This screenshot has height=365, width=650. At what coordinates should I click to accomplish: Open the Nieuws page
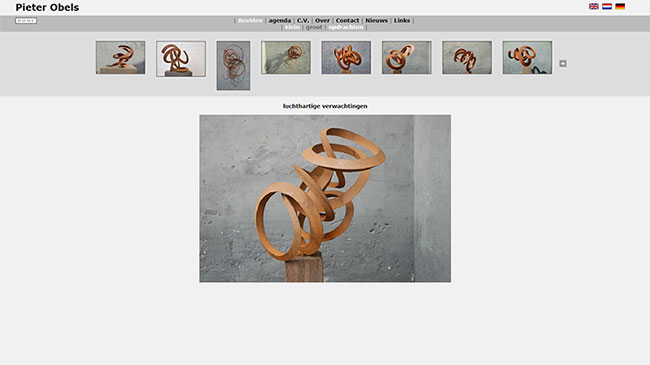pyautogui.click(x=376, y=20)
